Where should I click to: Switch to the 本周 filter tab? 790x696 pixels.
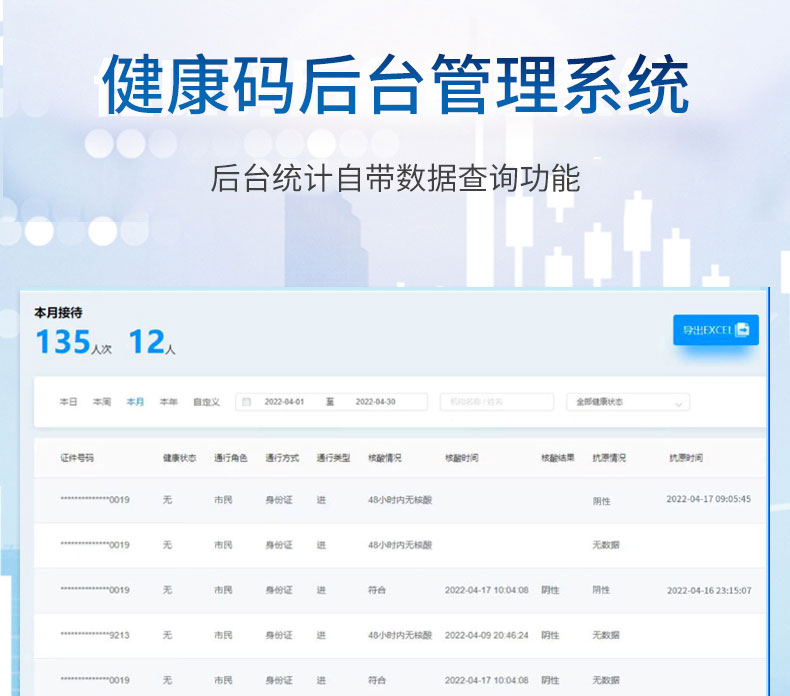click(x=101, y=402)
